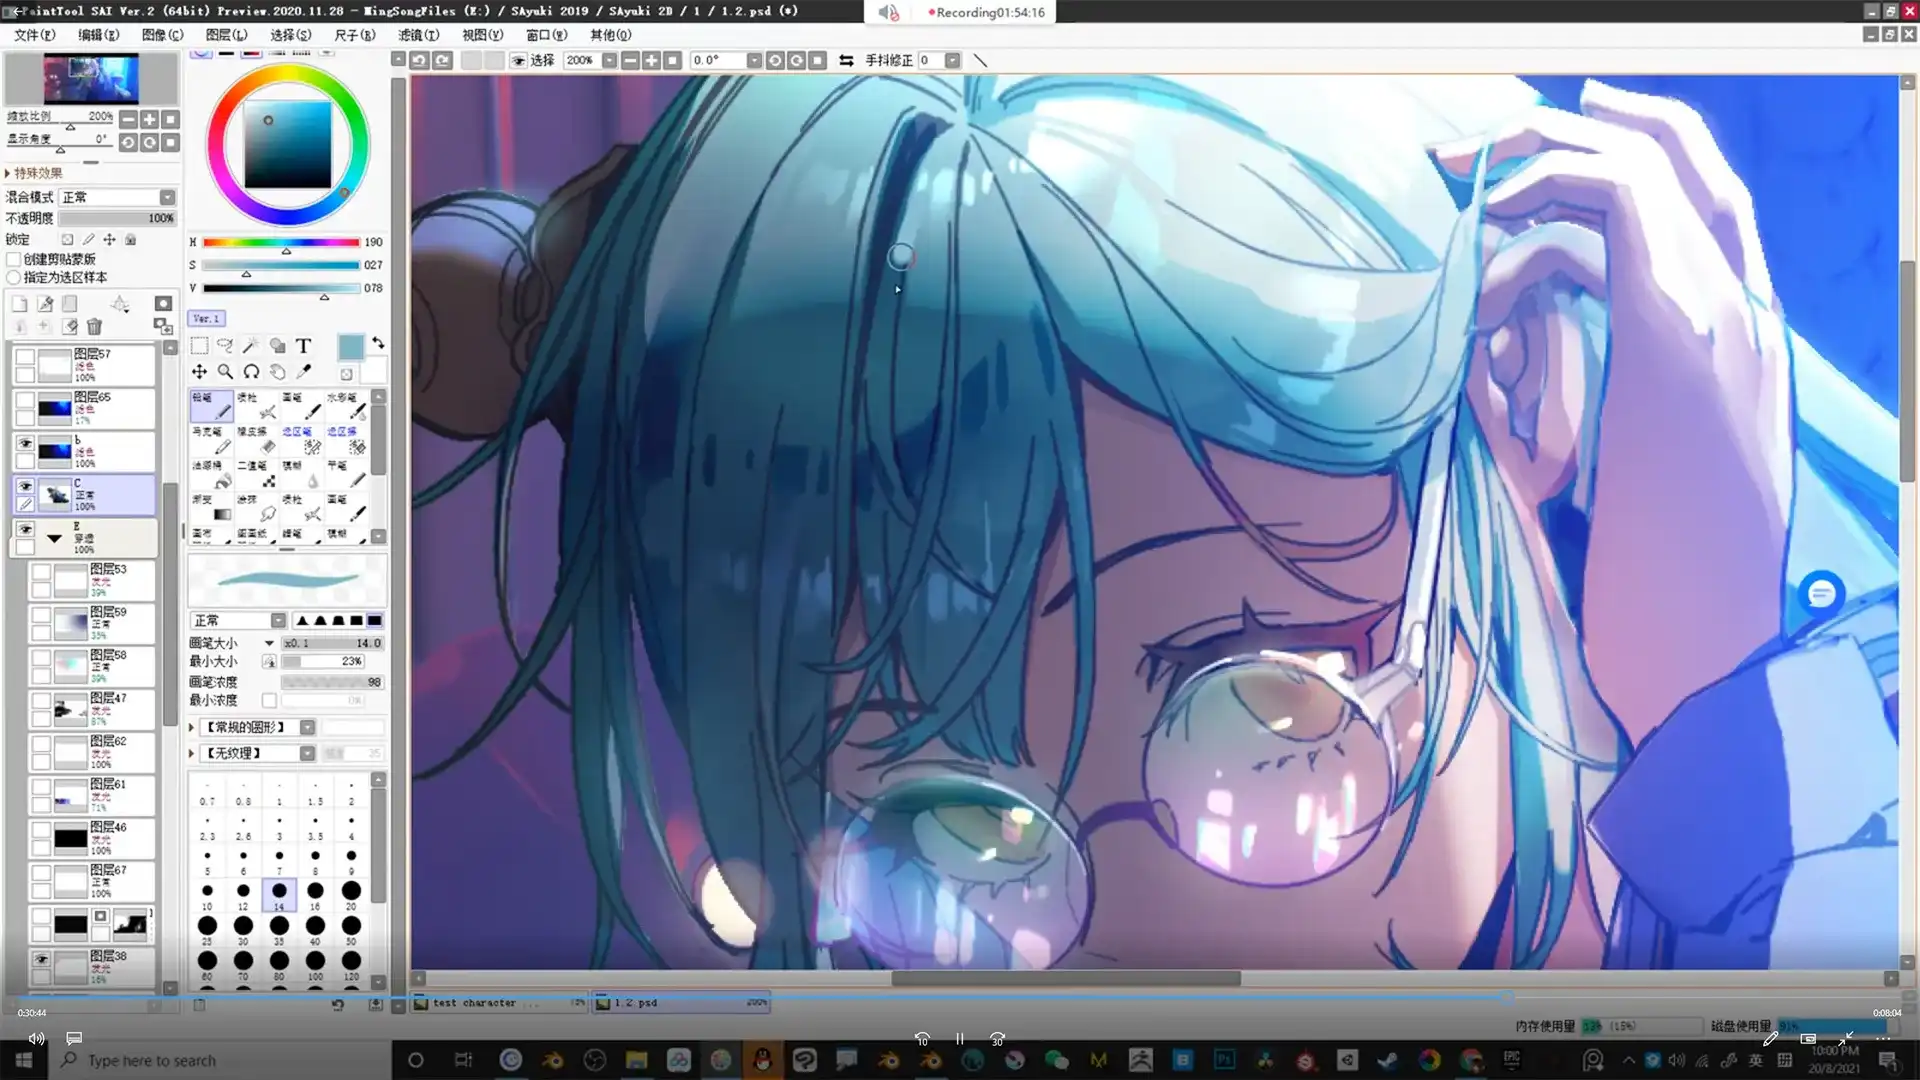Select the magic wand tool
Viewport: 1920px width, 1080px height.
(250, 346)
